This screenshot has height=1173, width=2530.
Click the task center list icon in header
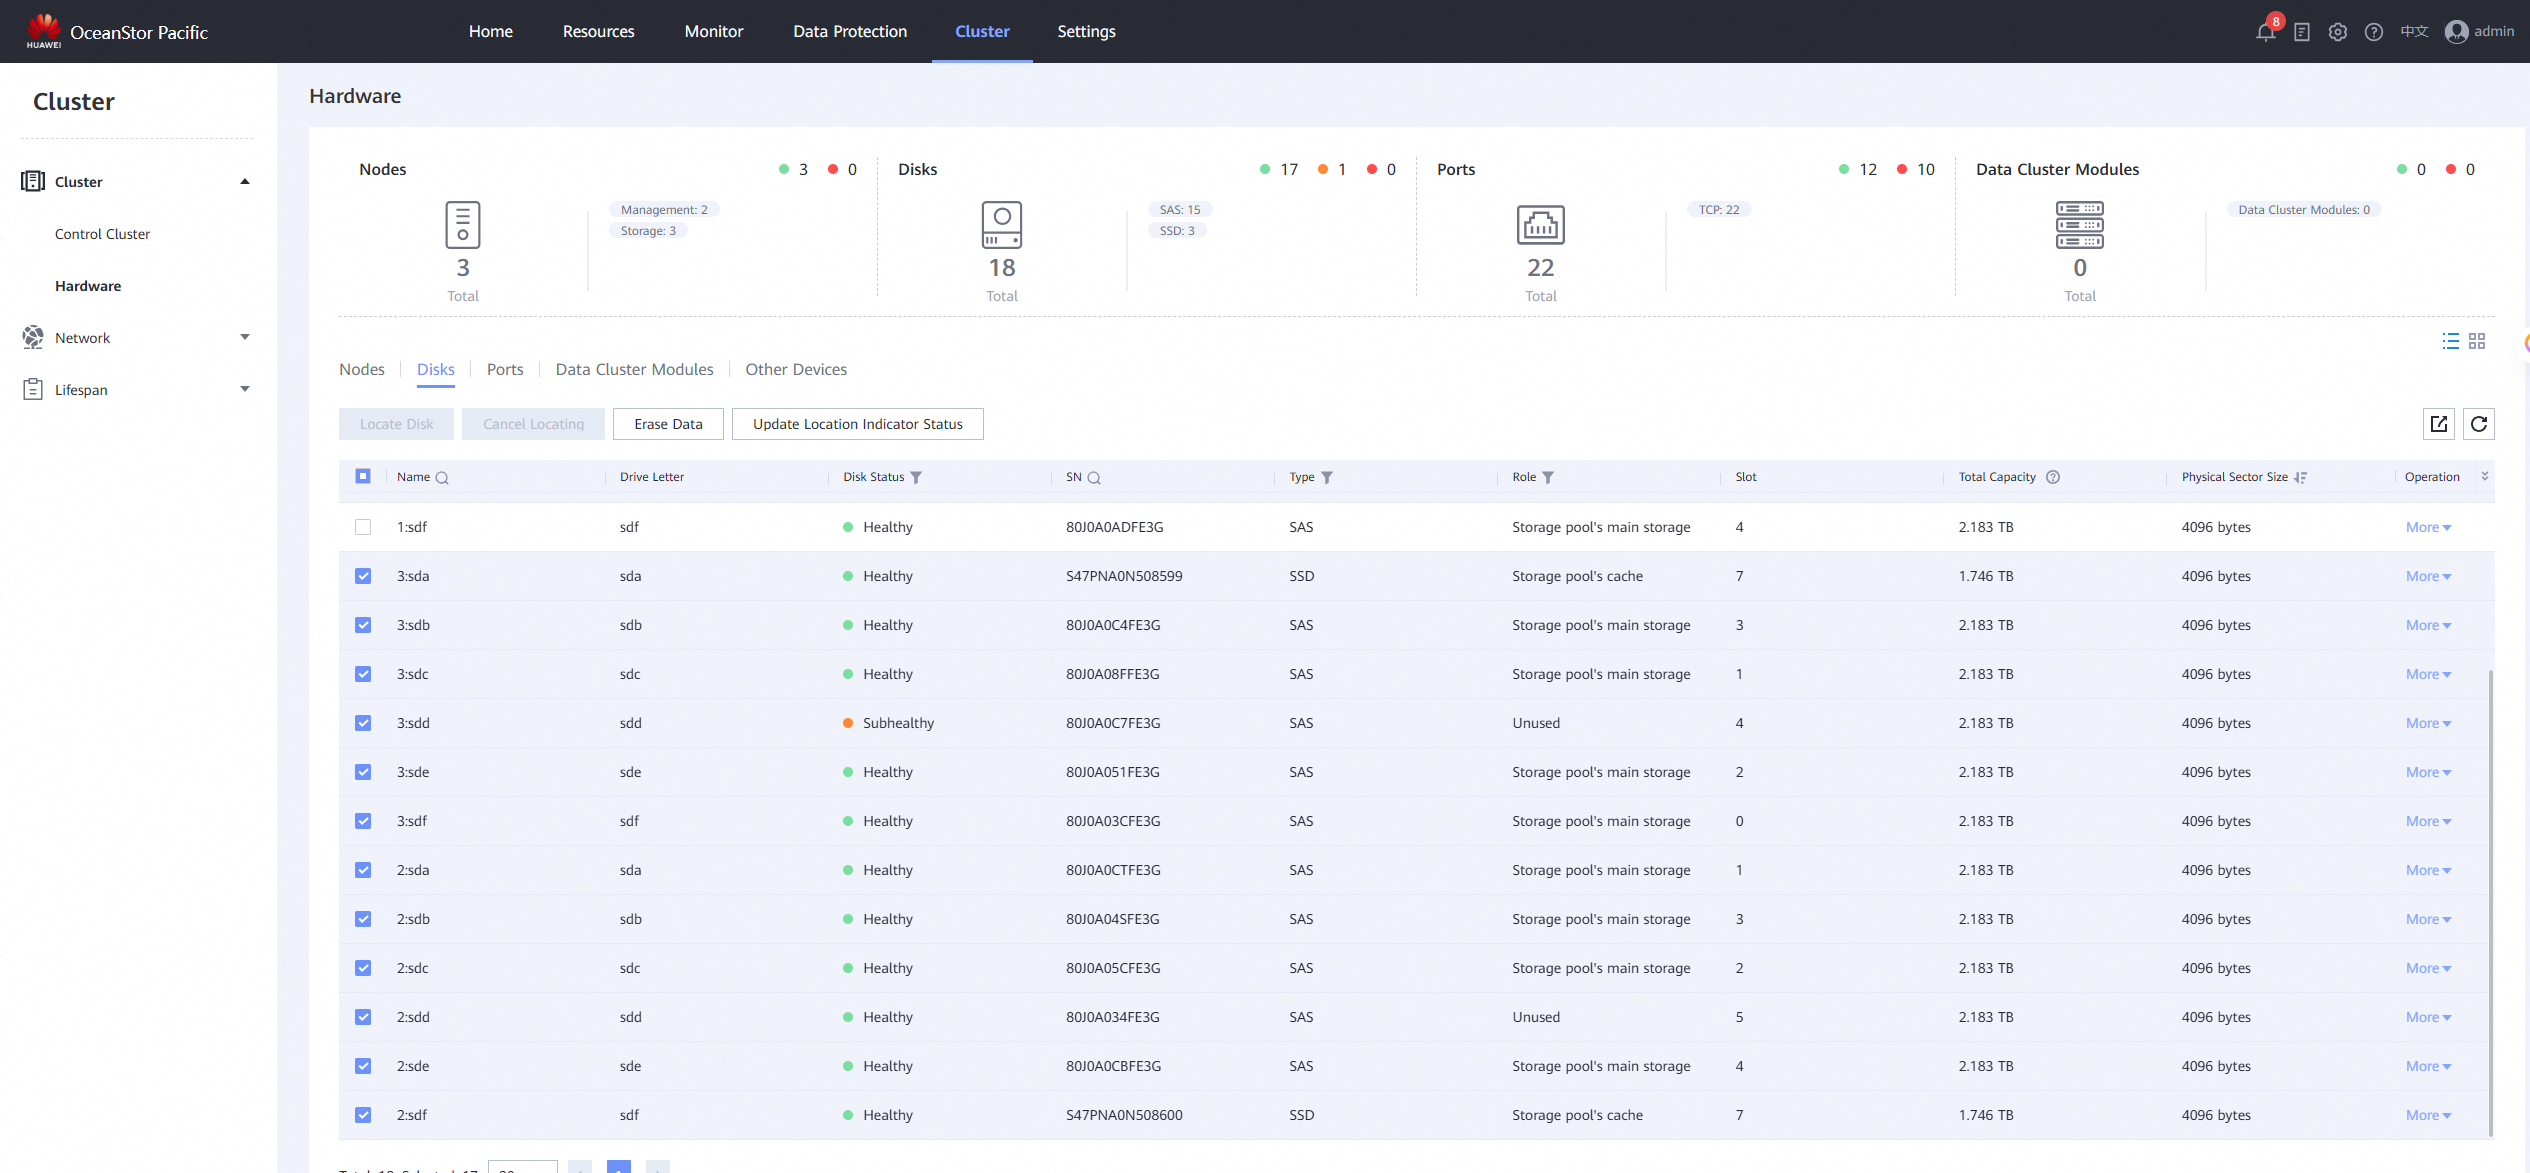(x=2302, y=32)
